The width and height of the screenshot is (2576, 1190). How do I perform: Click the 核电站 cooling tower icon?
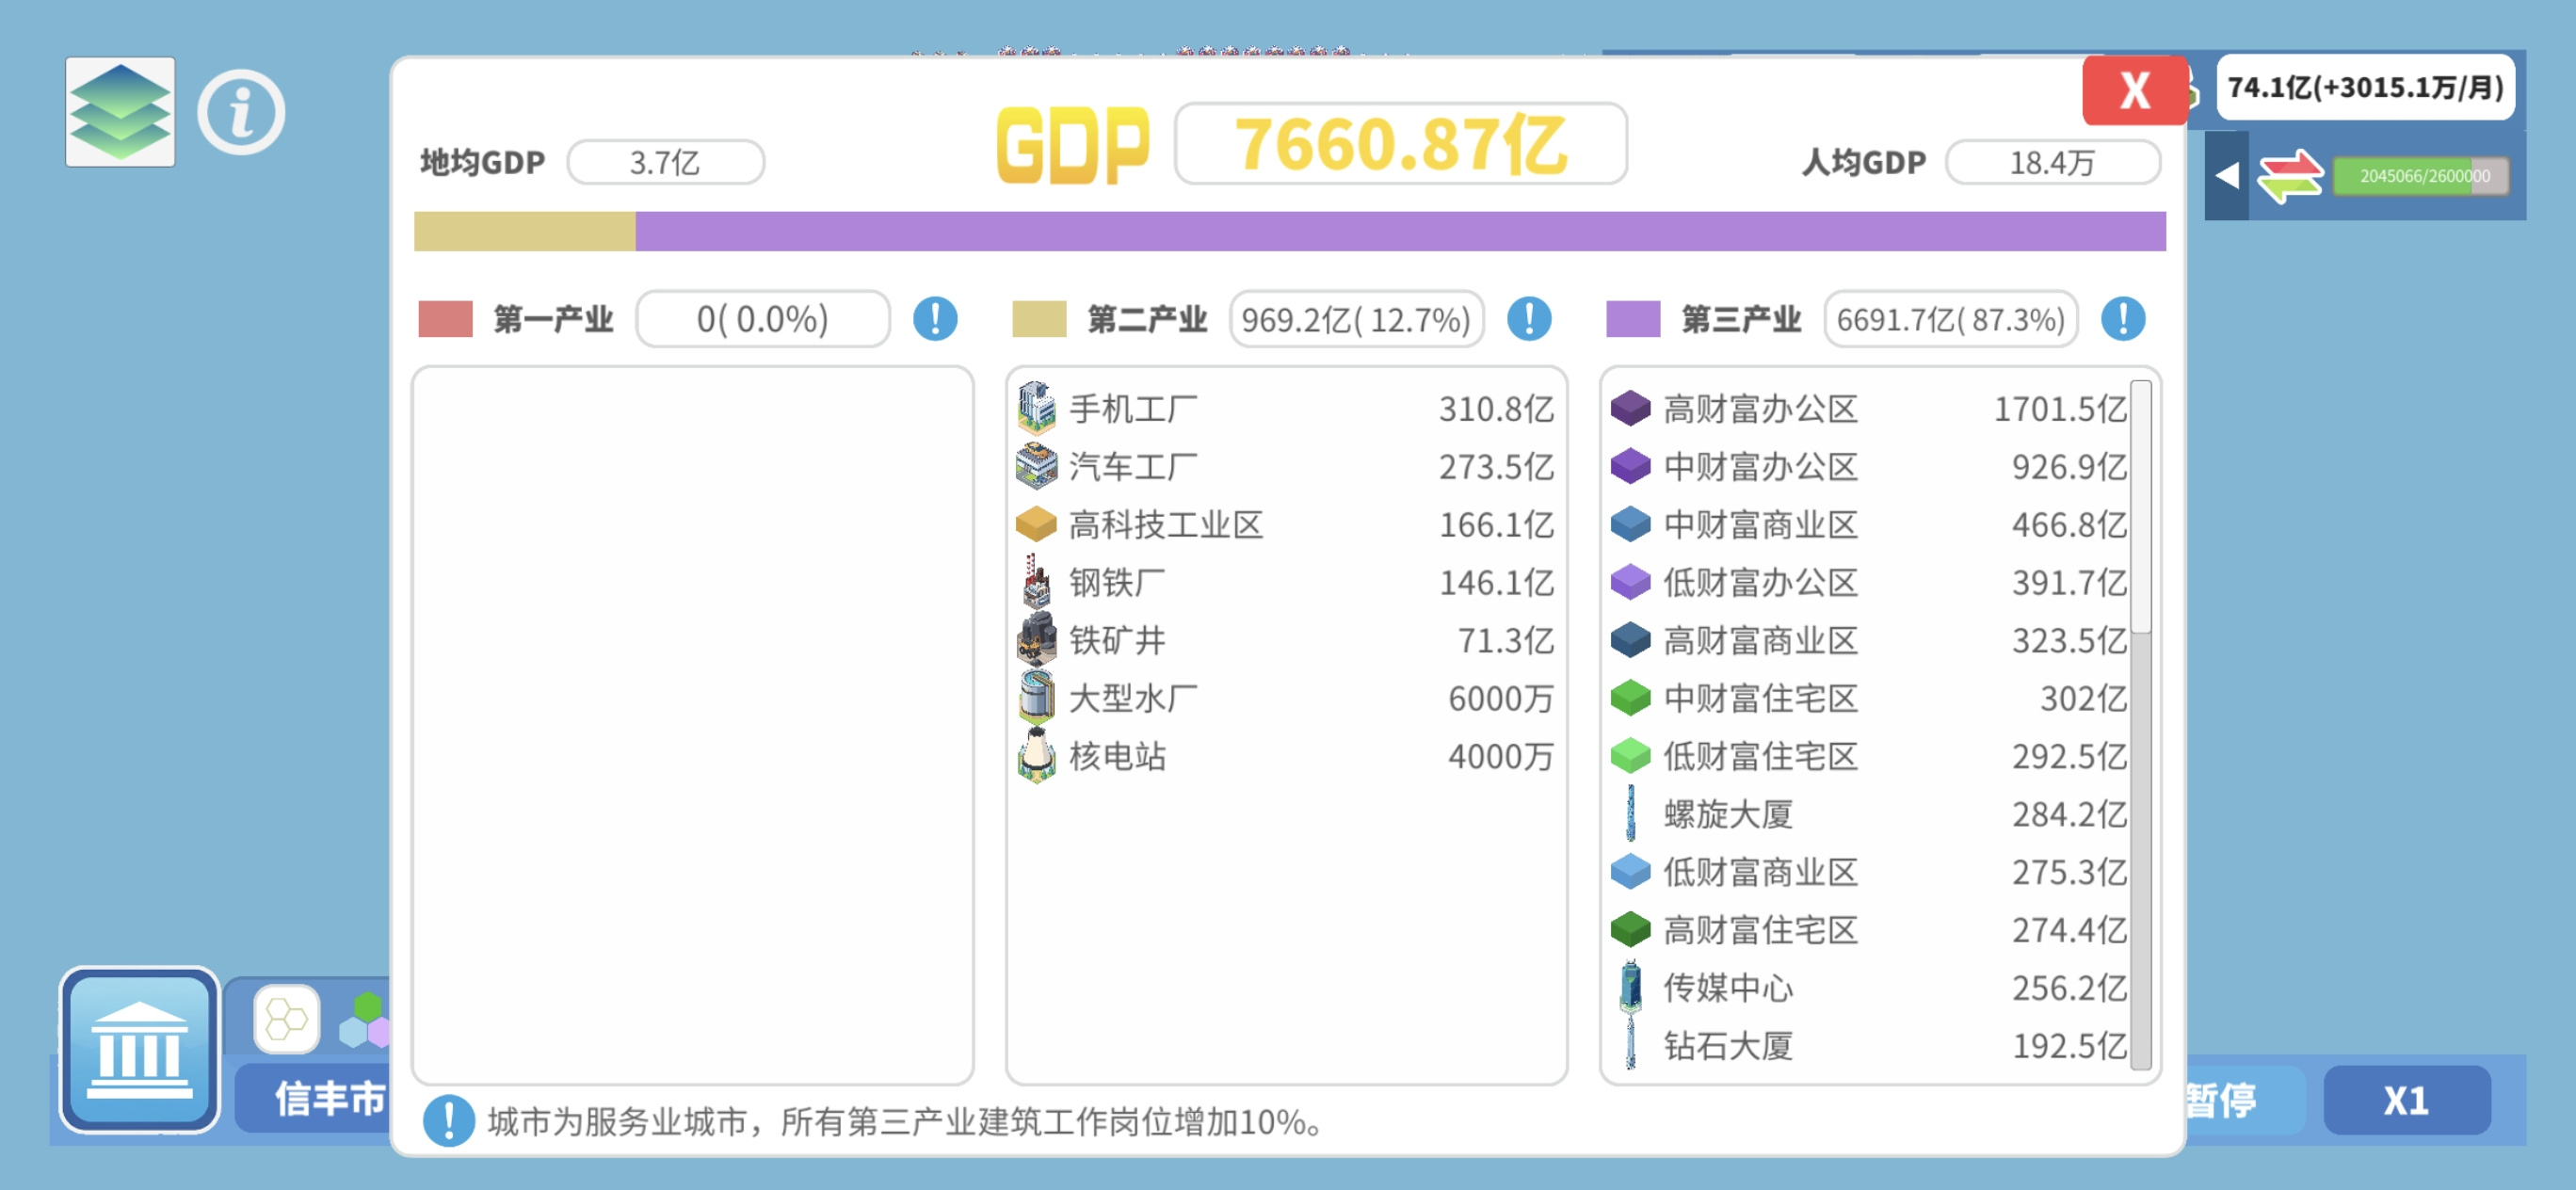(x=1036, y=755)
